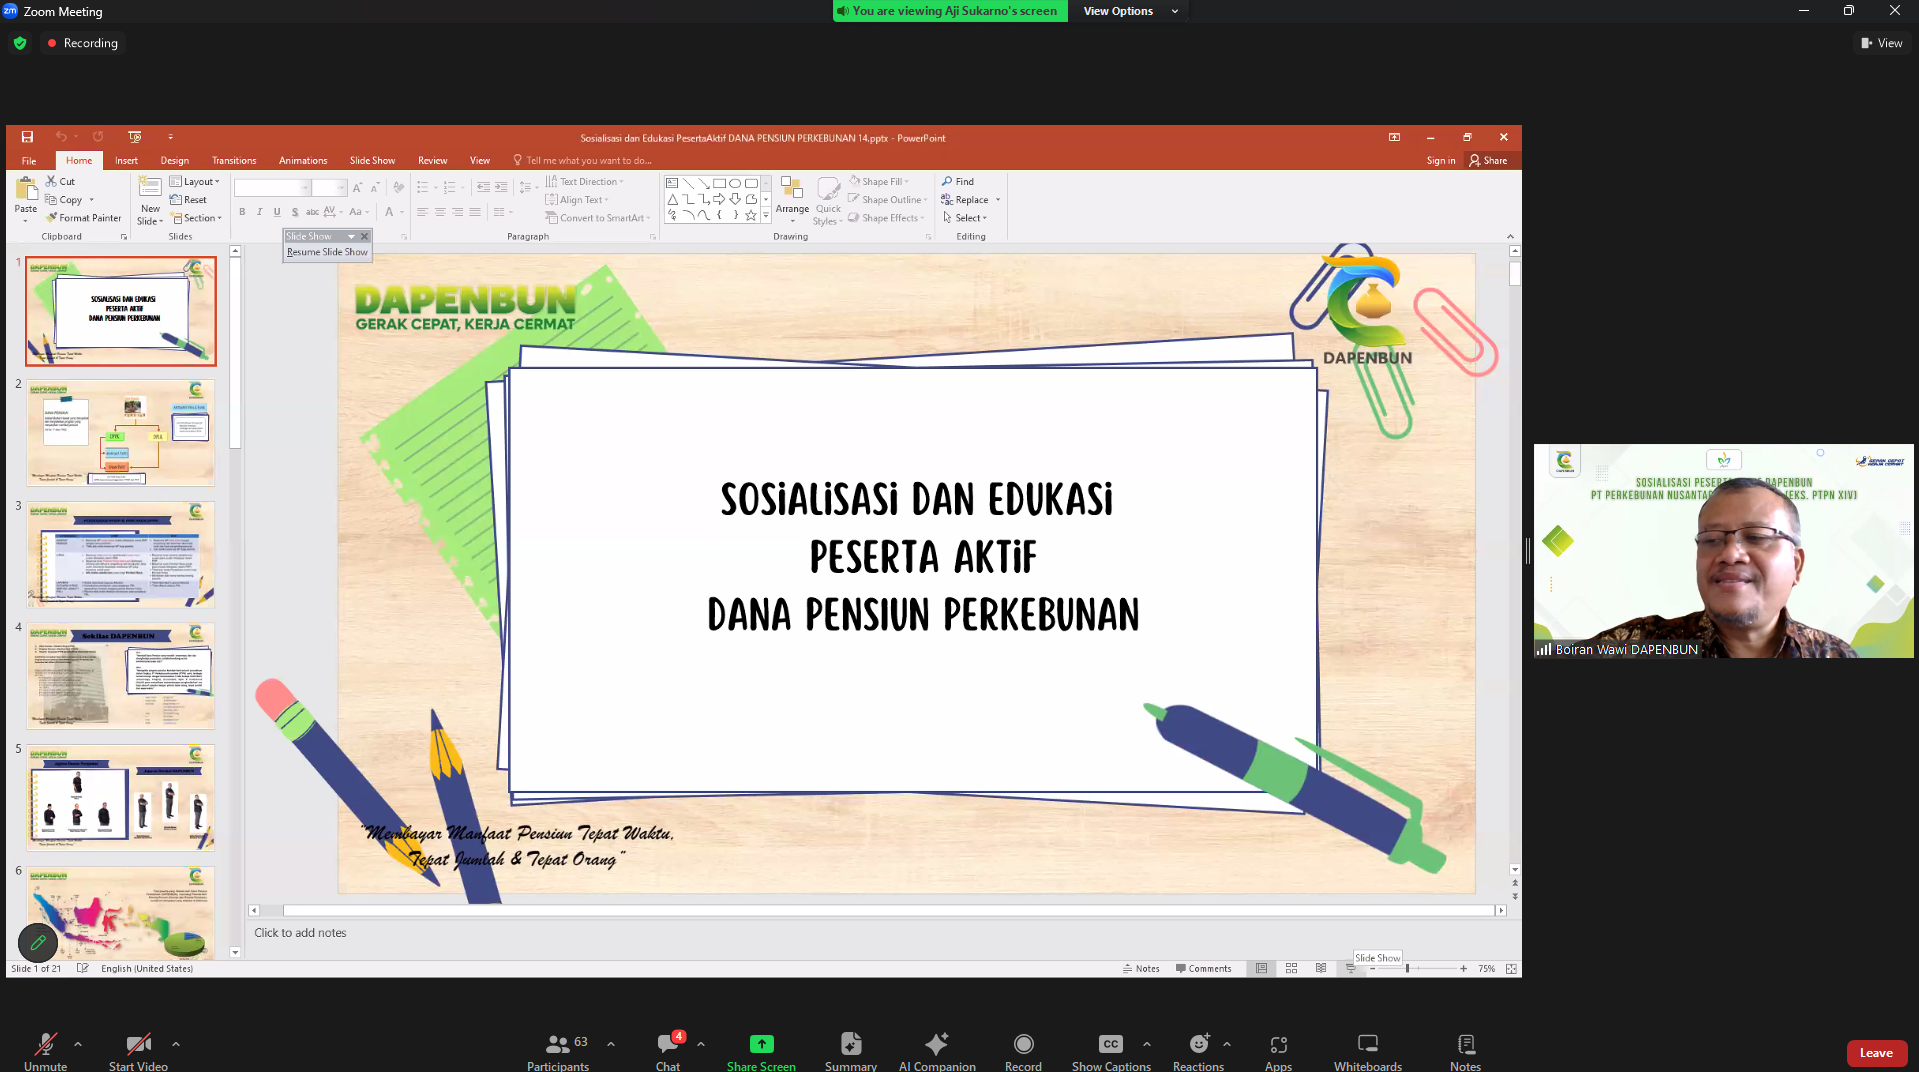
Task: Click the Paste icon
Action: point(26,188)
